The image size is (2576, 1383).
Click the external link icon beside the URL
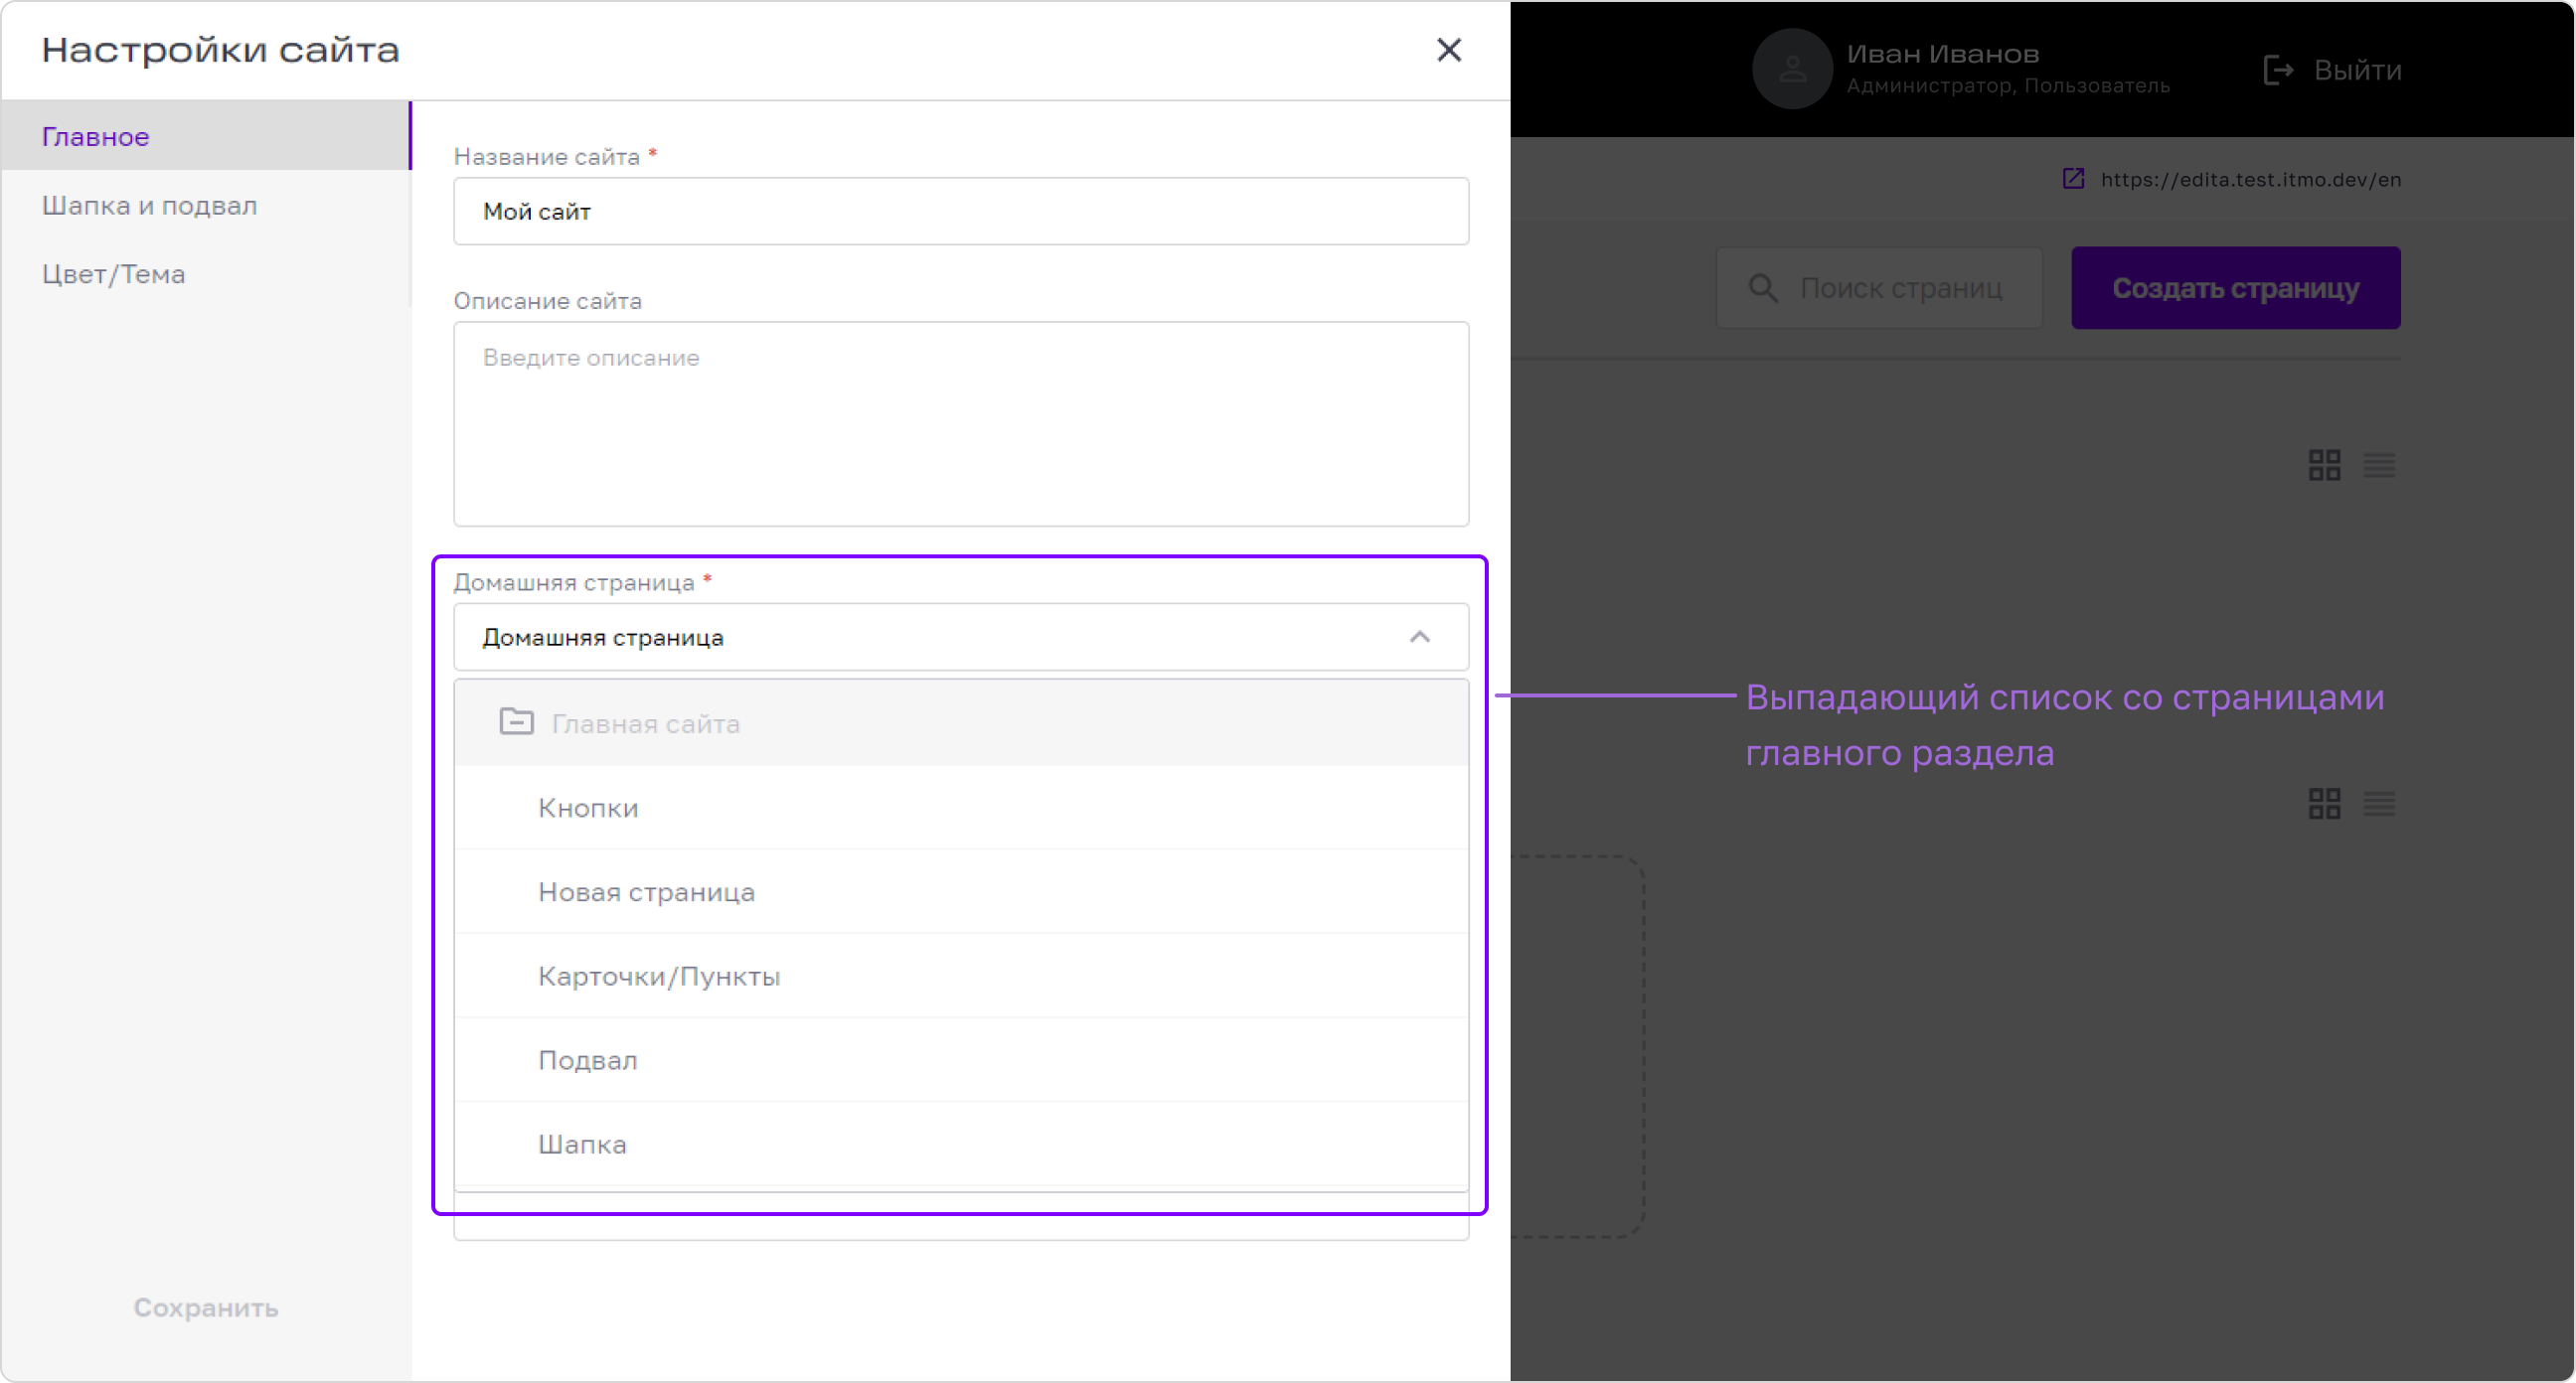(2073, 179)
